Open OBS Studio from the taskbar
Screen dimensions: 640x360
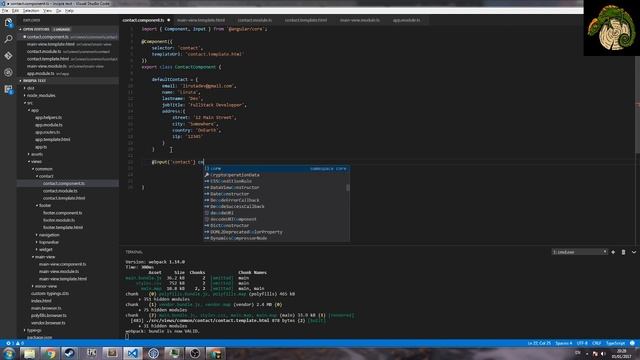[194, 353]
